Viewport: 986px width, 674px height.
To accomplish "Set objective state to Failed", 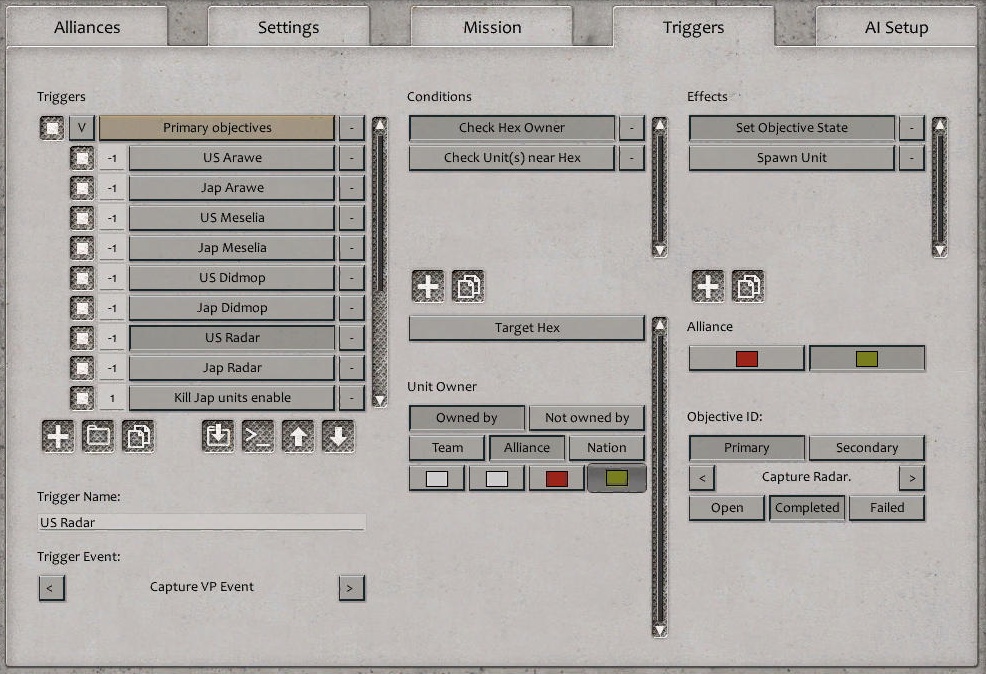I will point(886,507).
